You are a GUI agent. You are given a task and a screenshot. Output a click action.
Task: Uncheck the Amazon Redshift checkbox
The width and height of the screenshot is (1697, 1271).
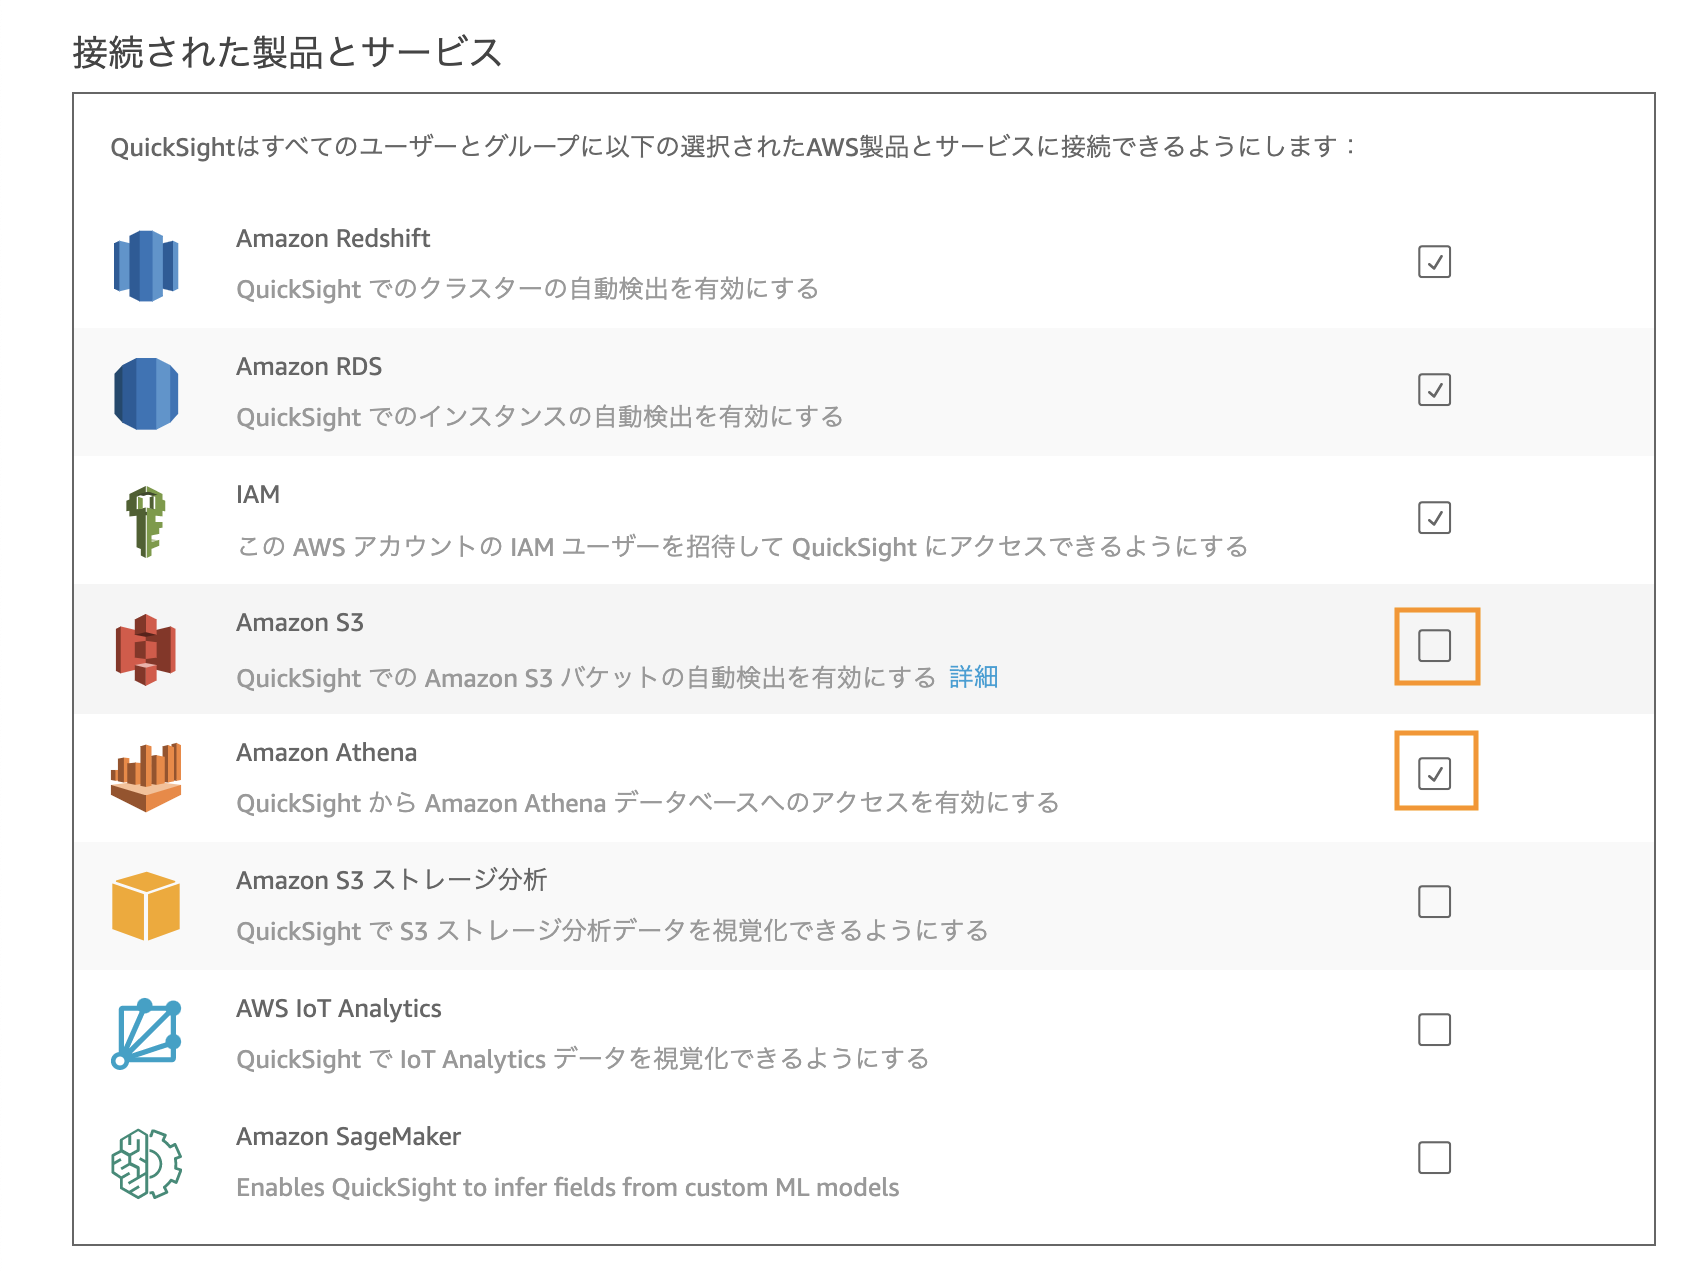[1434, 262]
